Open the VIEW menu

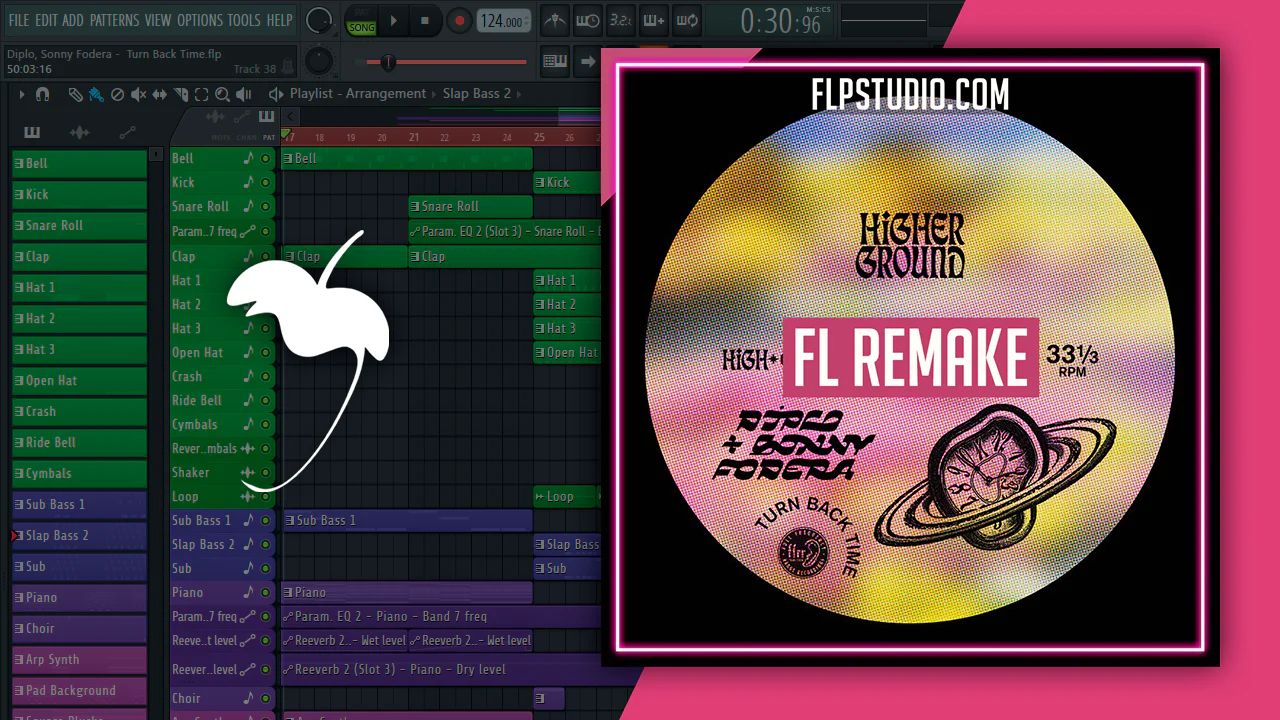(x=158, y=20)
